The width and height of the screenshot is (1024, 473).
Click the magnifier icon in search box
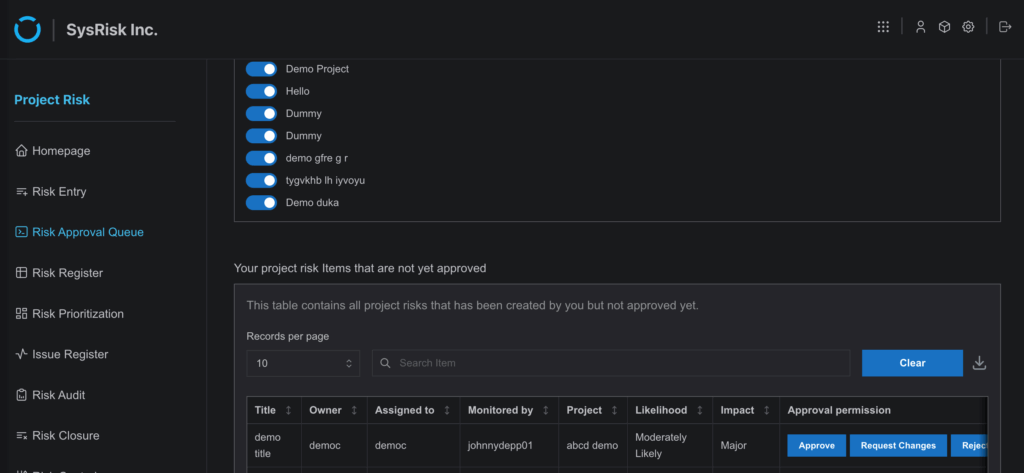pyautogui.click(x=385, y=363)
